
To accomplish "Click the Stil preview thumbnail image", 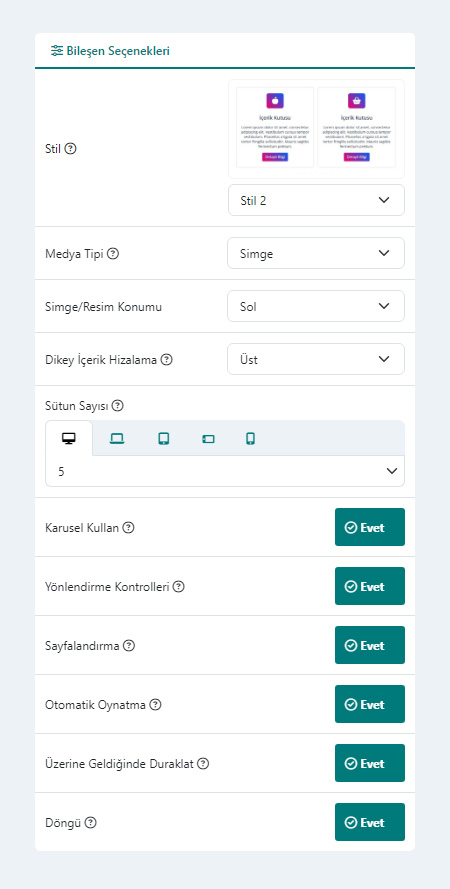I will tap(316, 129).
